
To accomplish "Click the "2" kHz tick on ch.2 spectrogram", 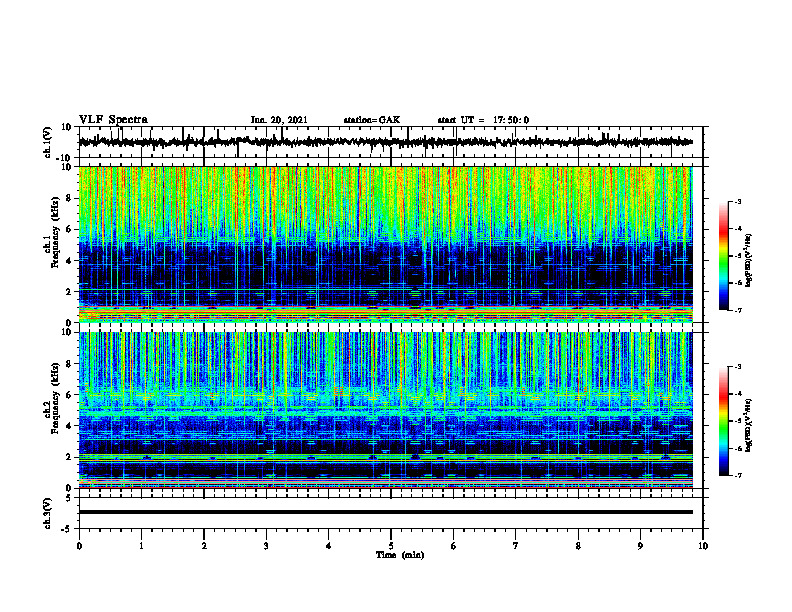I will click(70, 457).
